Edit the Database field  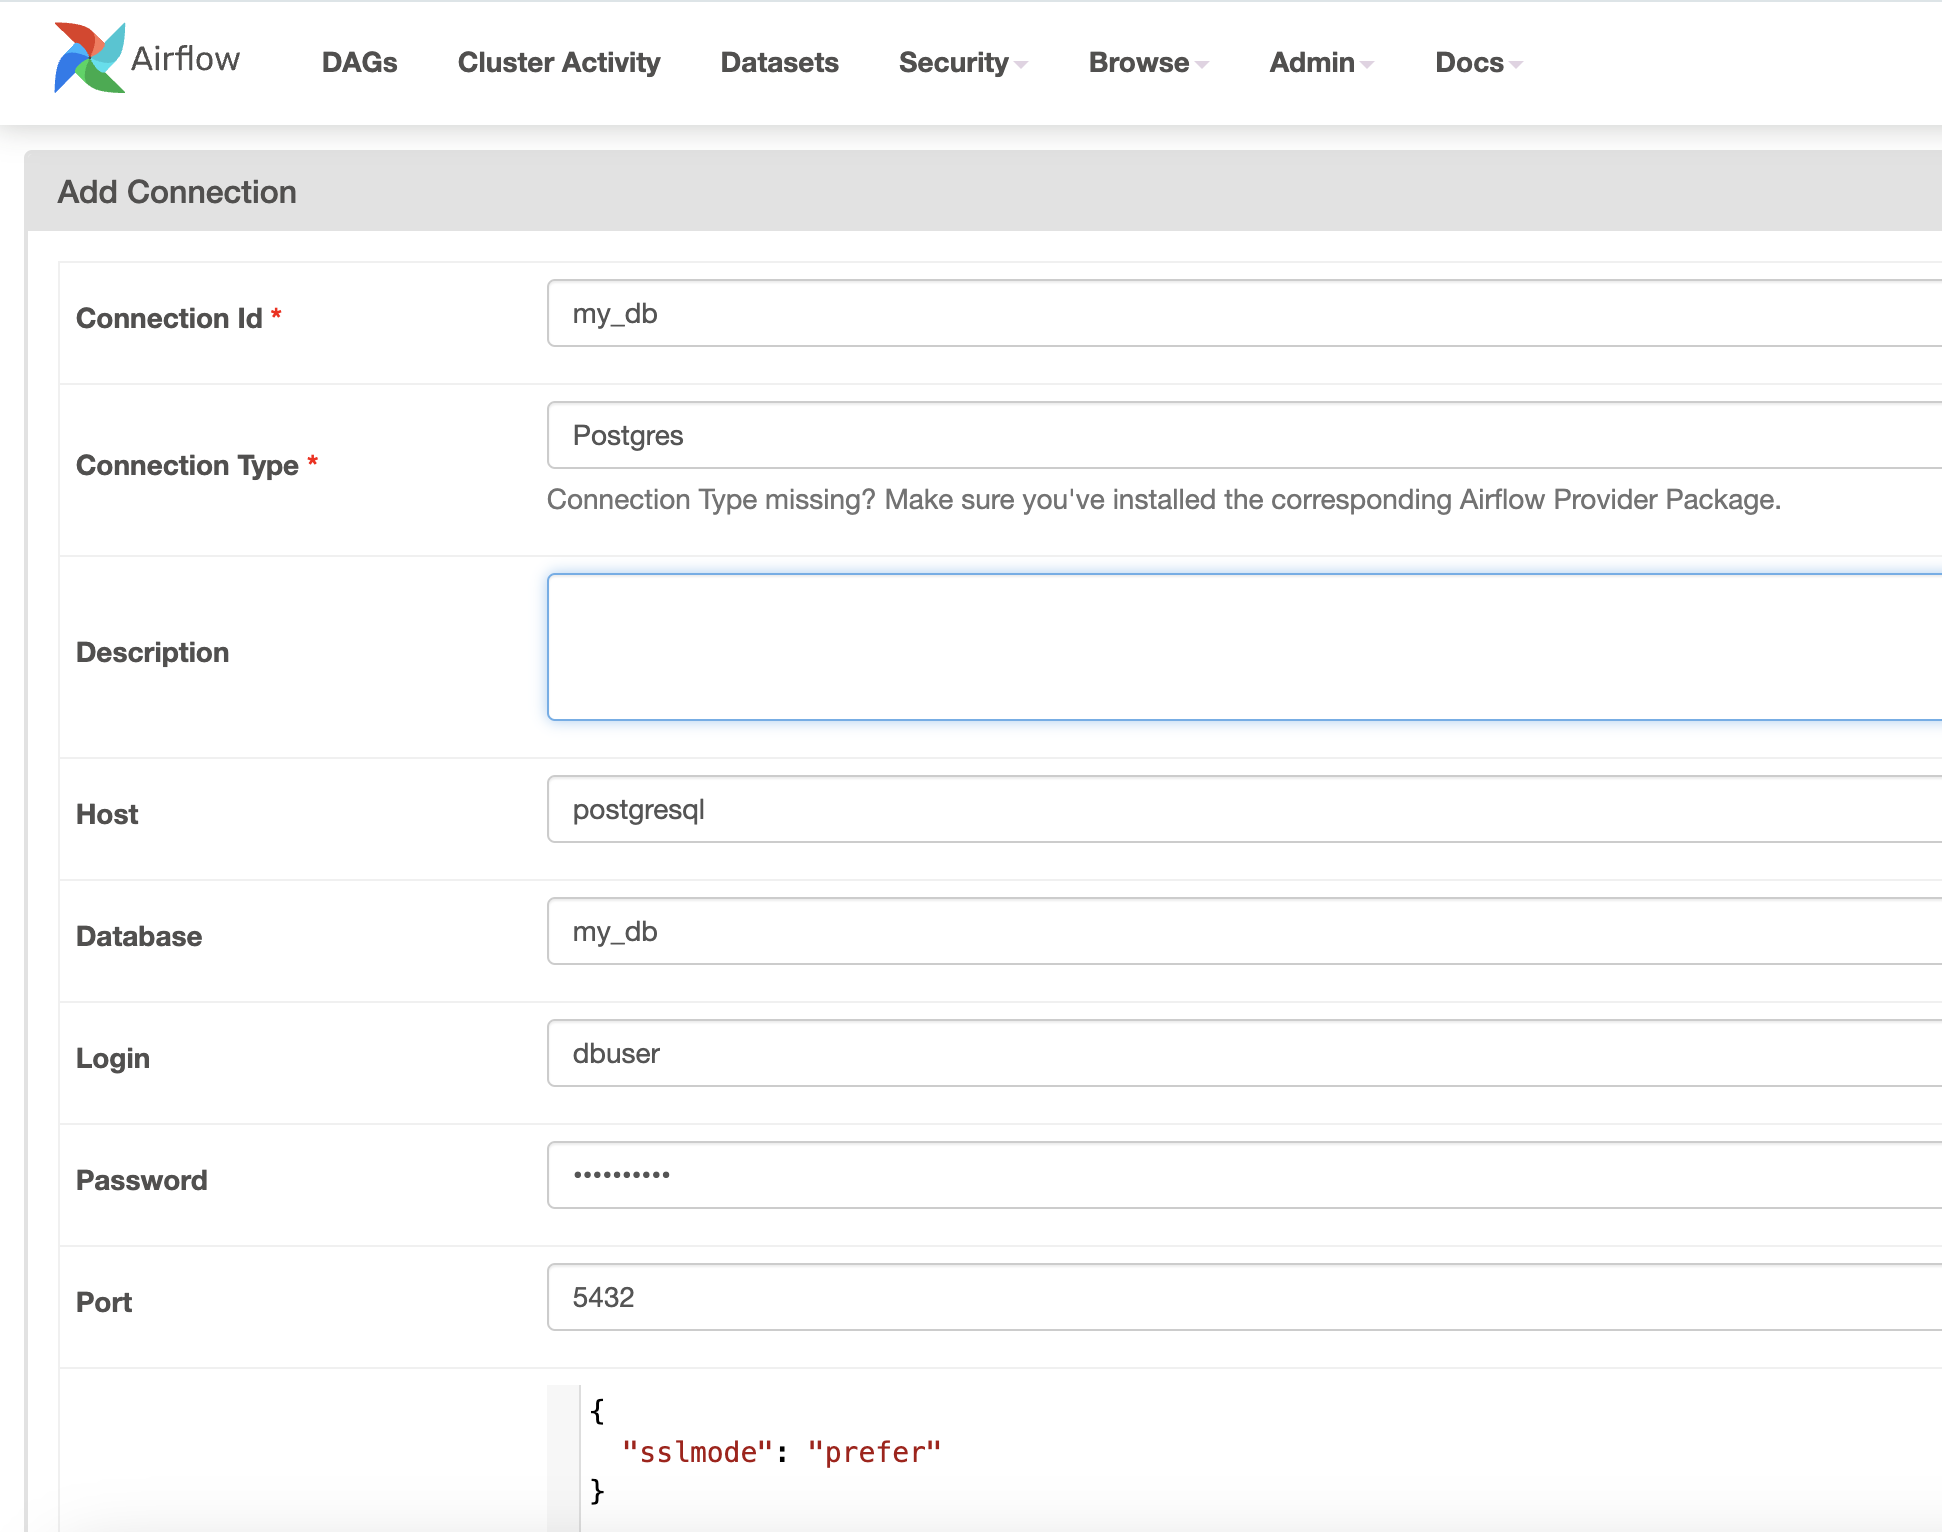tap(1244, 932)
